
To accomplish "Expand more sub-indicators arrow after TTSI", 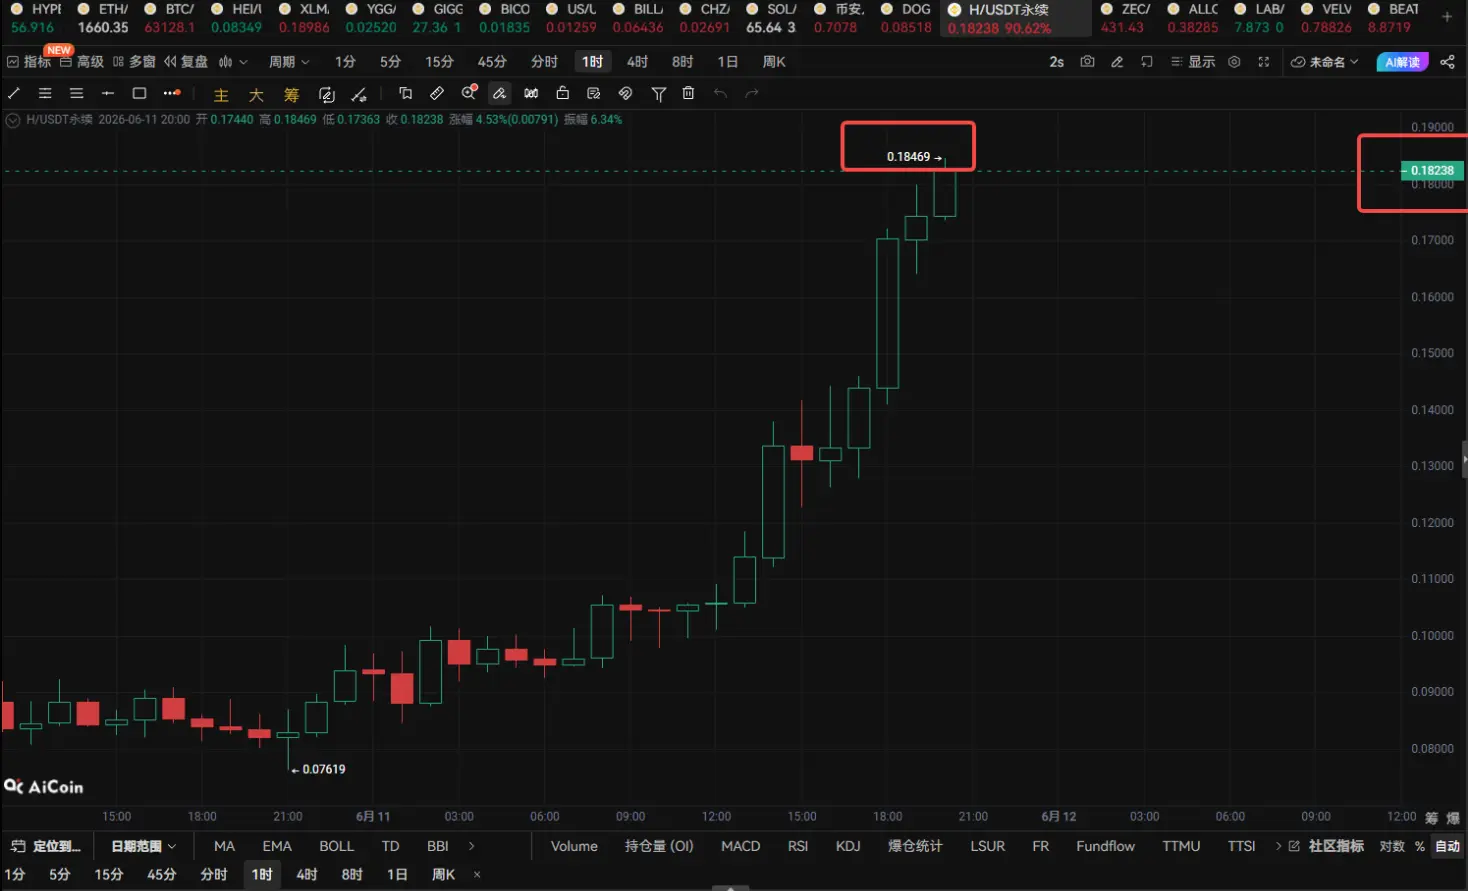I will pos(1278,846).
